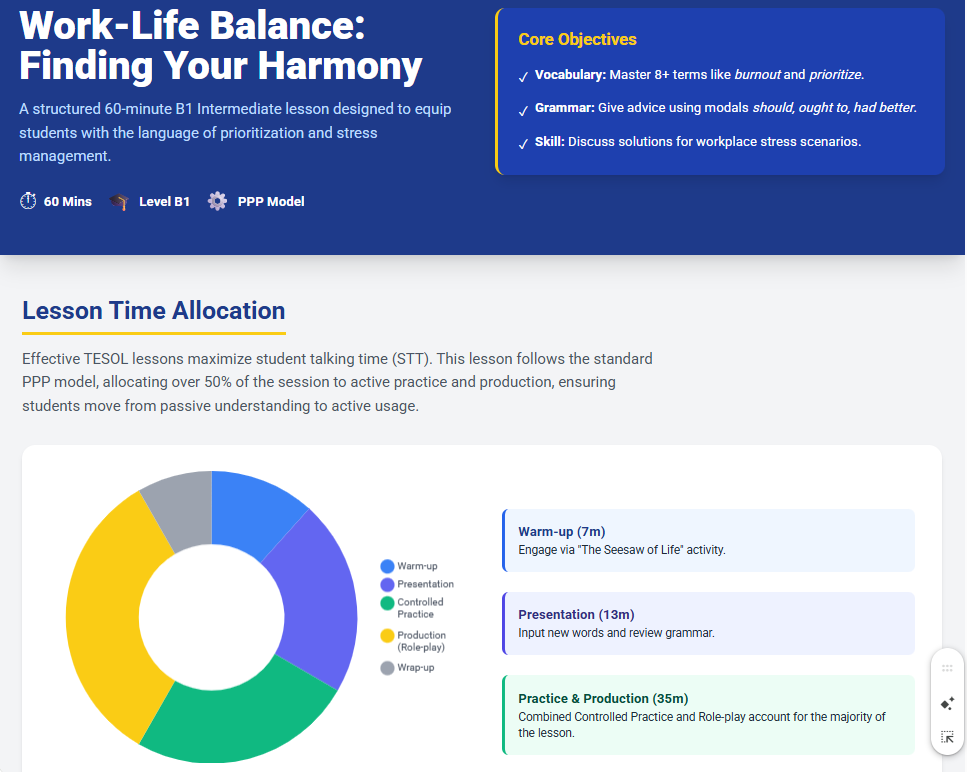The height and width of the screenshot is (772, 967).
Task: Click the gear icon beside PPP Model
Action: click(x=217, y=202)
